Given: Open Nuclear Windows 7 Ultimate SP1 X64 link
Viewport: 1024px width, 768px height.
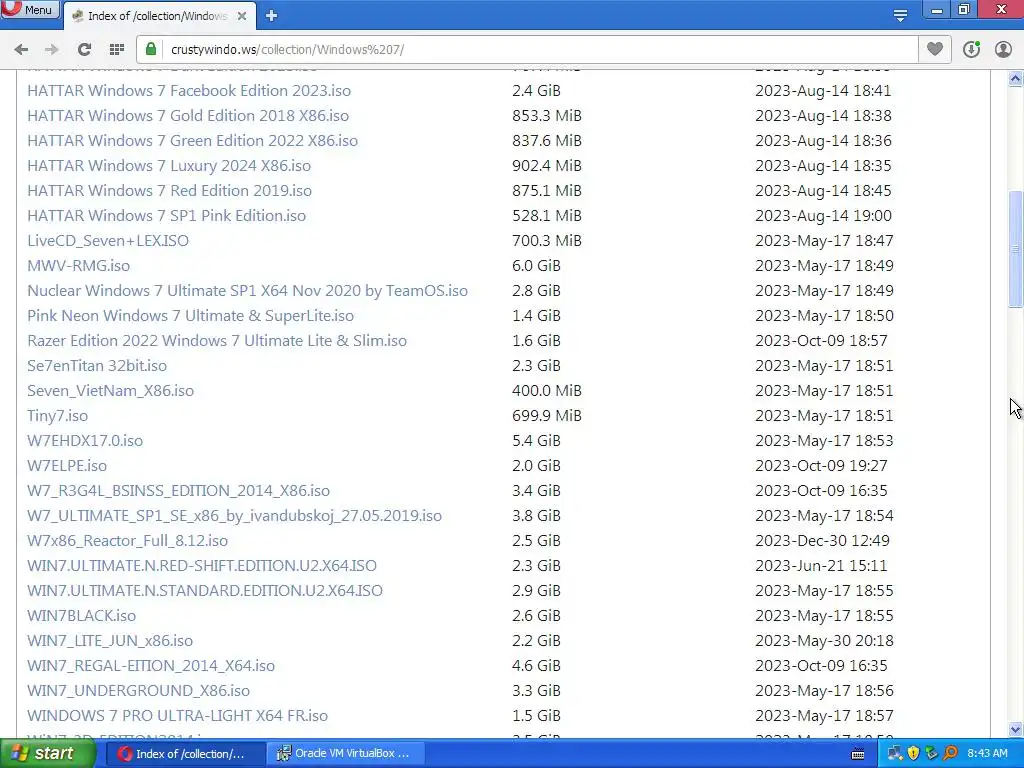Looking at the screenshot, I should point(247,291).
